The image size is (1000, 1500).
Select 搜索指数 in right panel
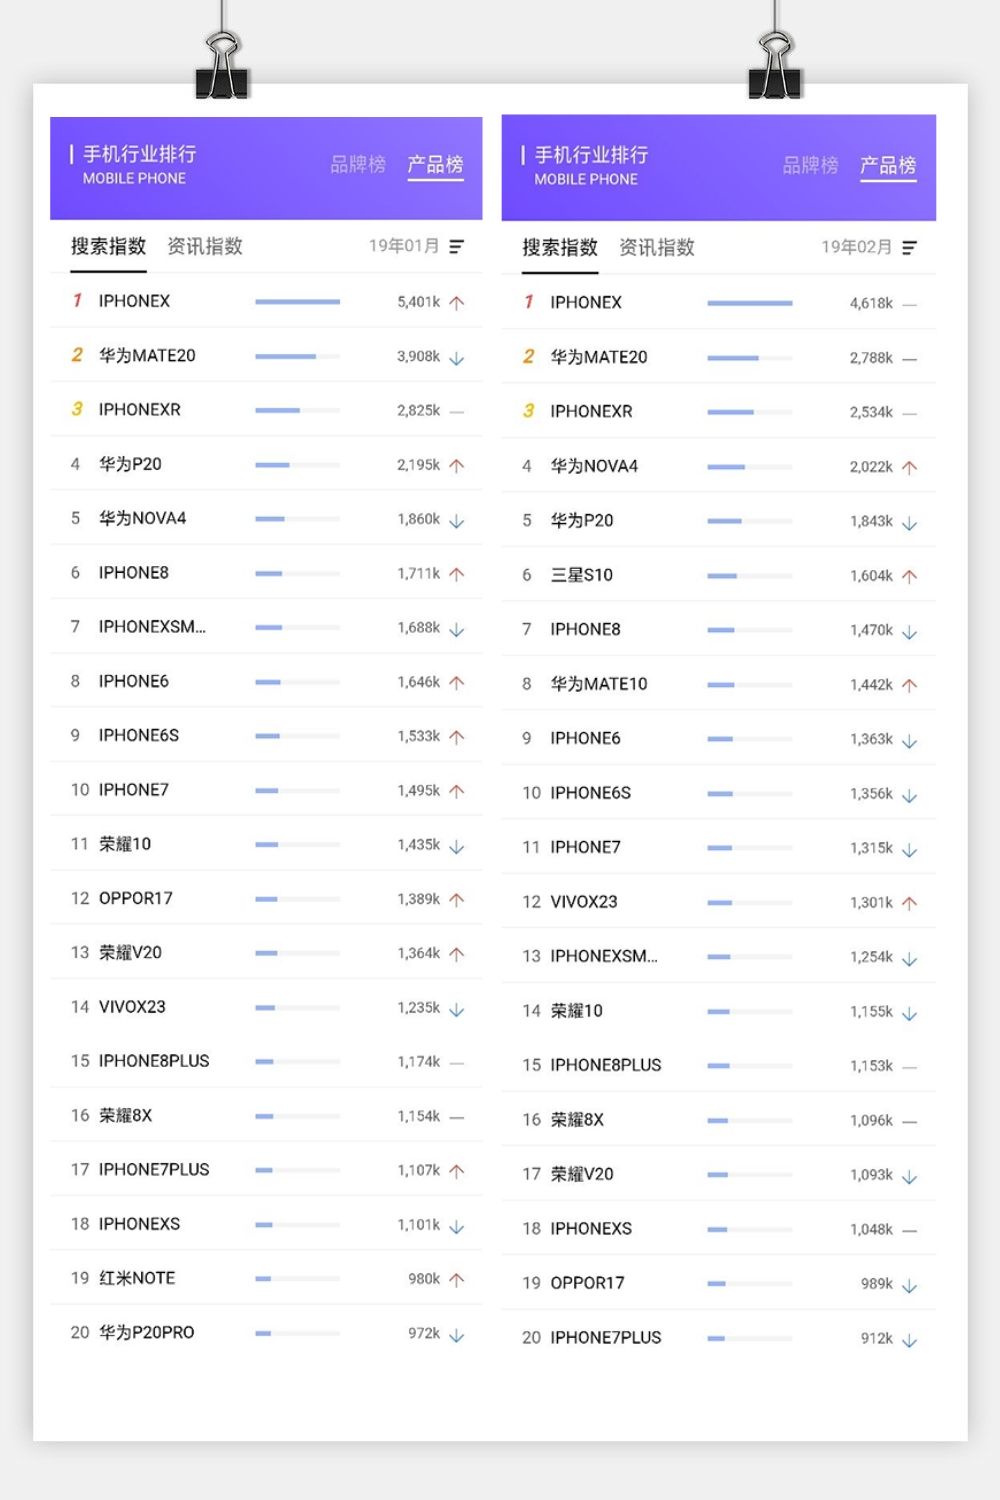coord(560,248)
